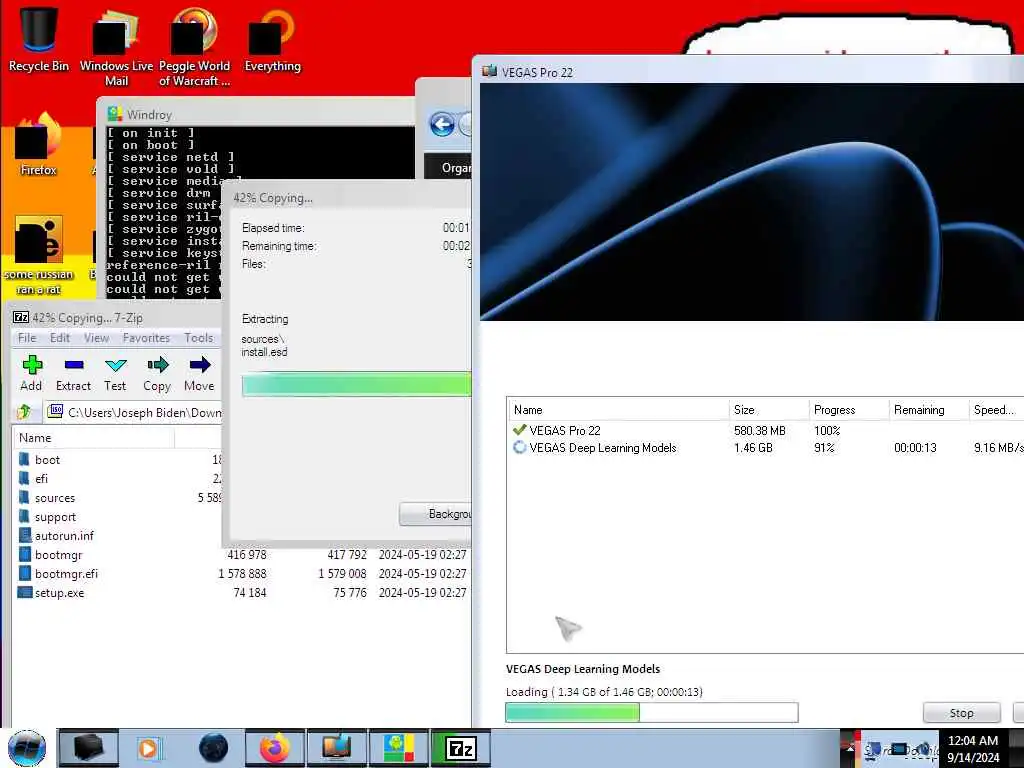Open the Favorites menu in 7-Zip

(146, 338)
